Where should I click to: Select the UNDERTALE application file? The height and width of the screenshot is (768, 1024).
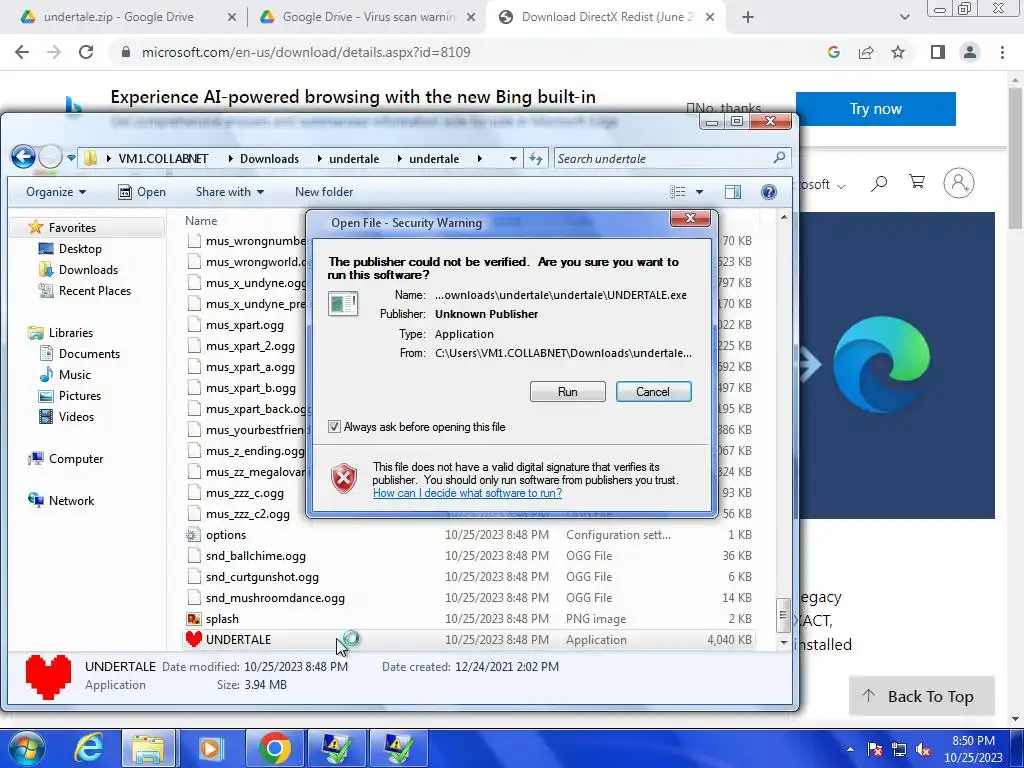(469, 640)
